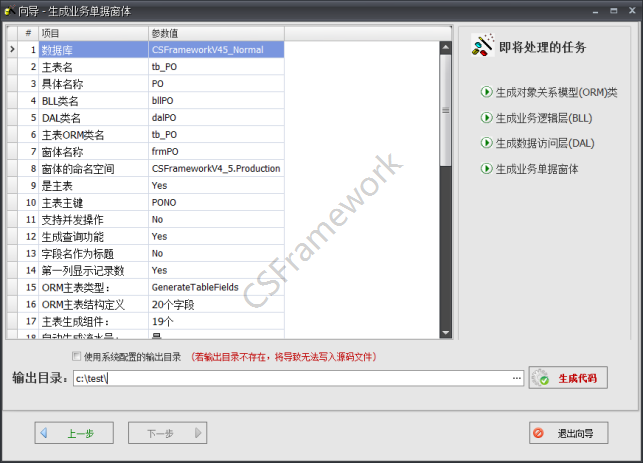Click the wizard wand icon beside 即将处理的任务

click(483, 45)
